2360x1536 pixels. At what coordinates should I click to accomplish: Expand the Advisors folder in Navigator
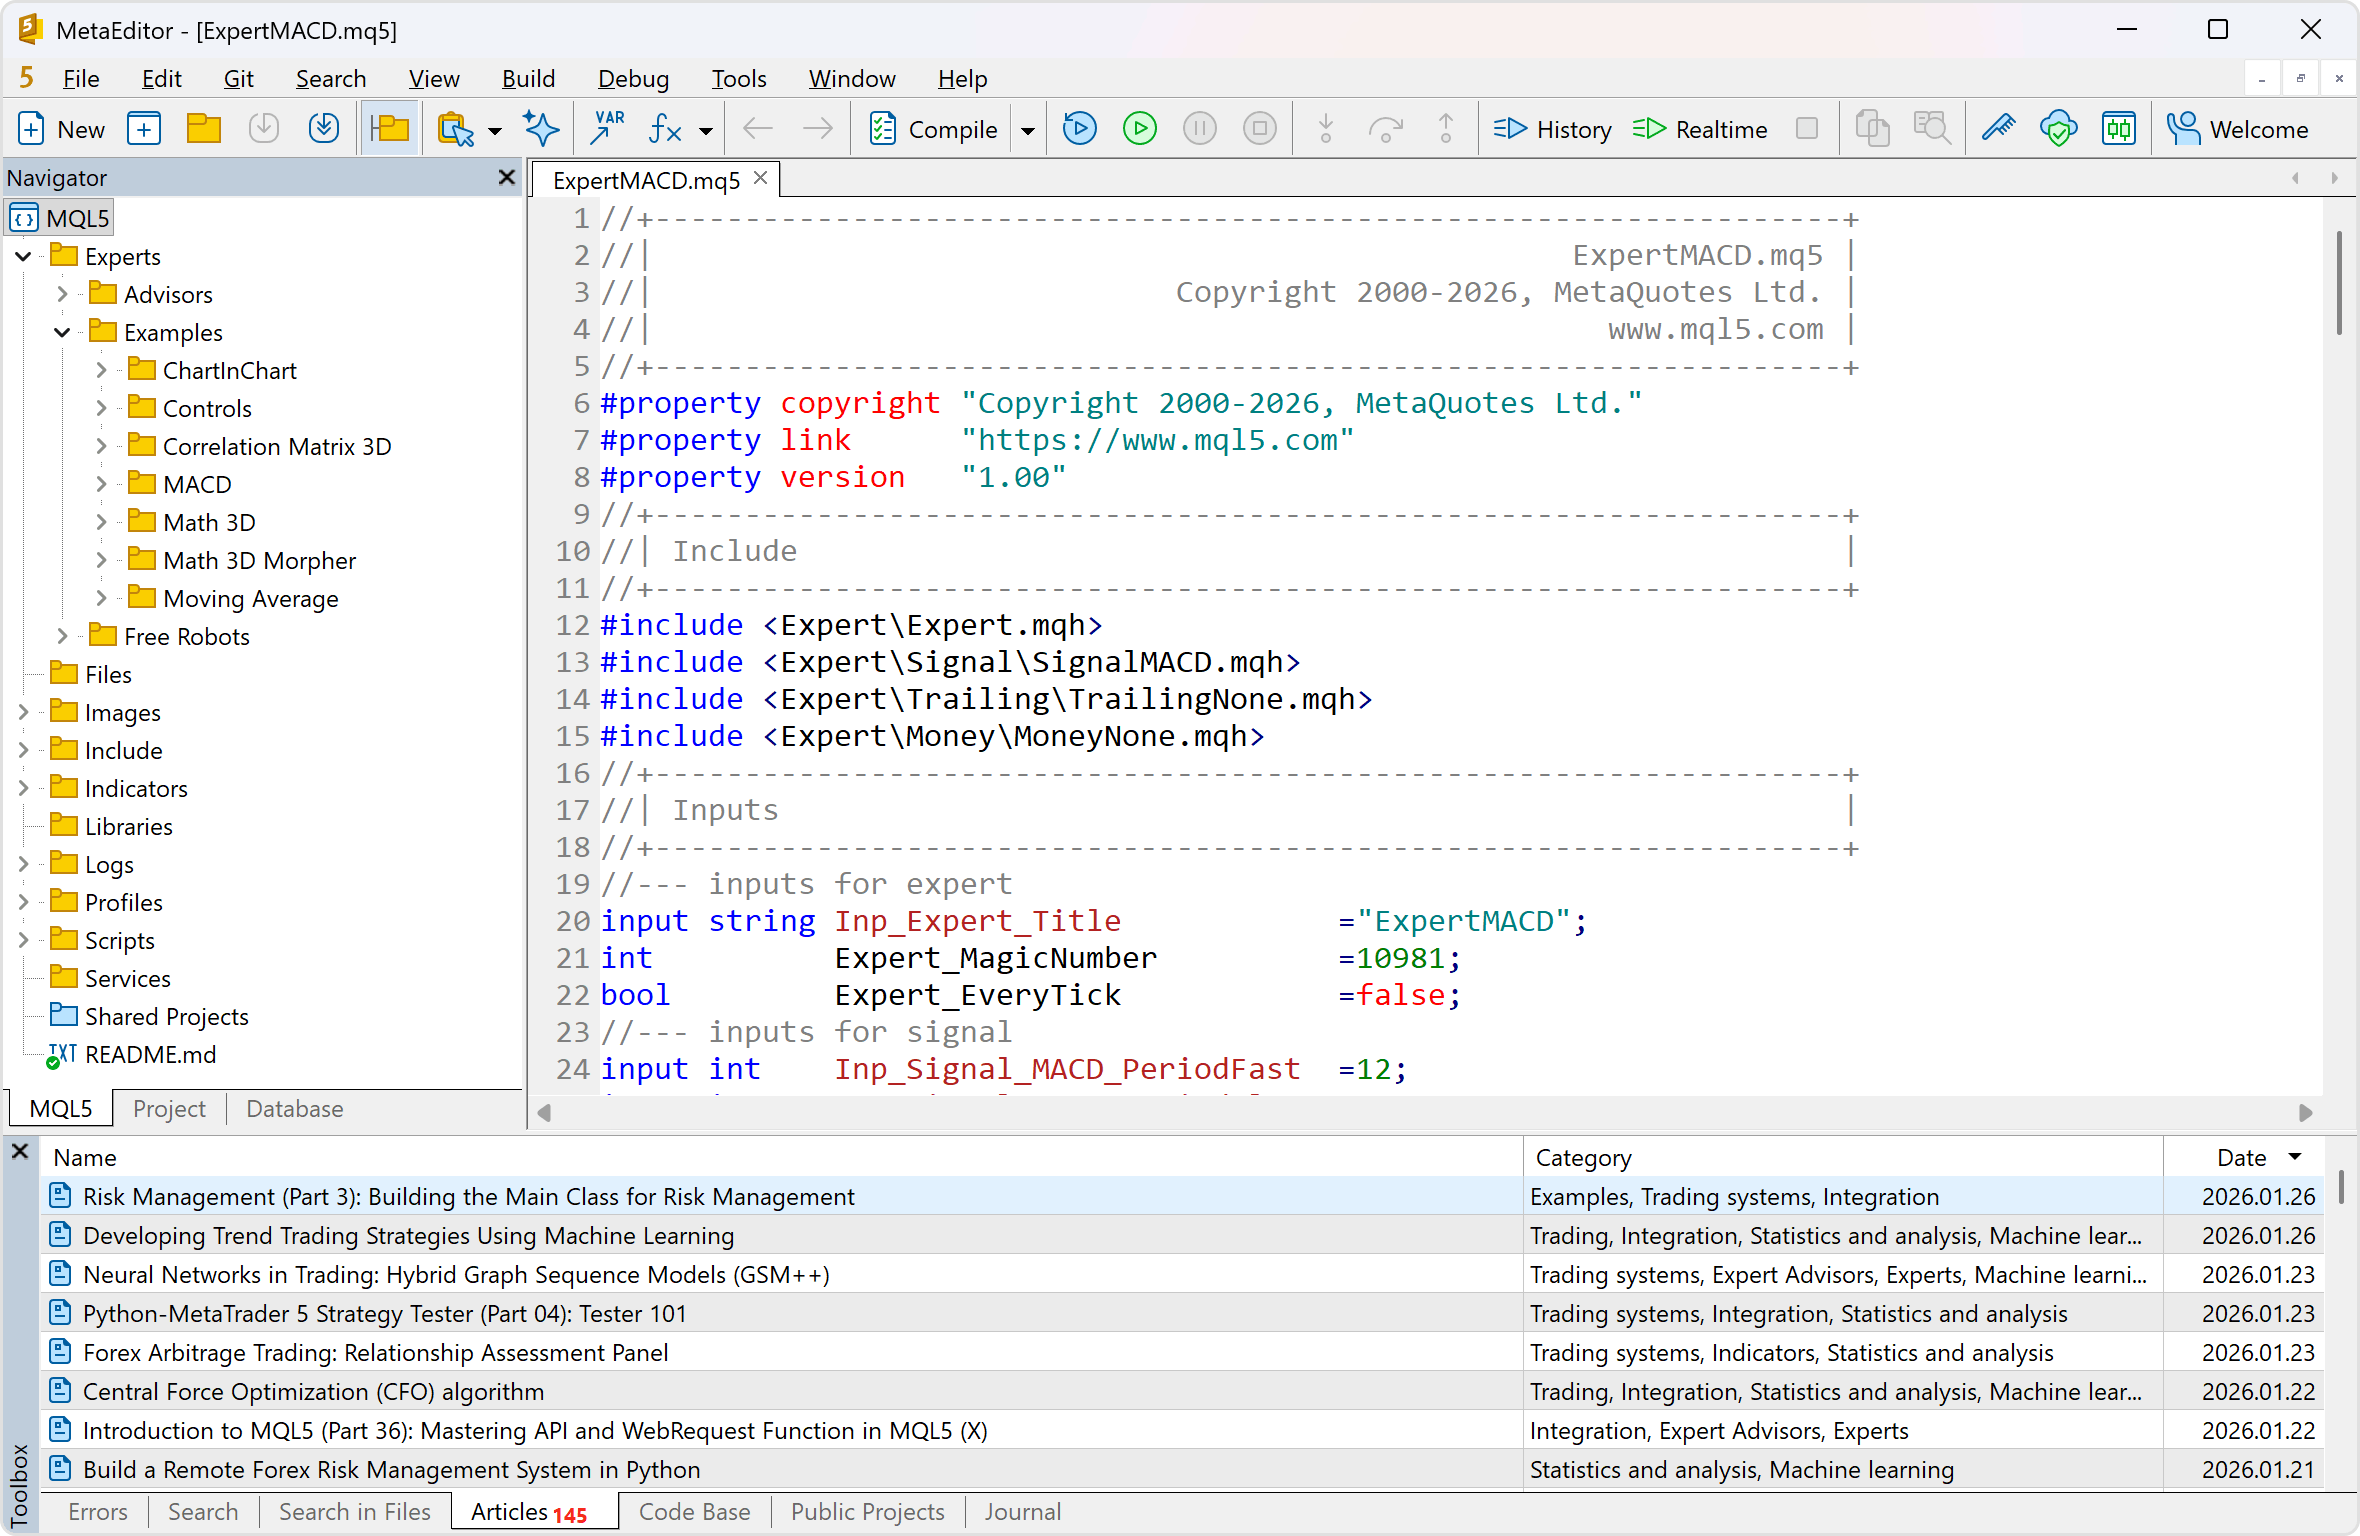click(64, 293)
